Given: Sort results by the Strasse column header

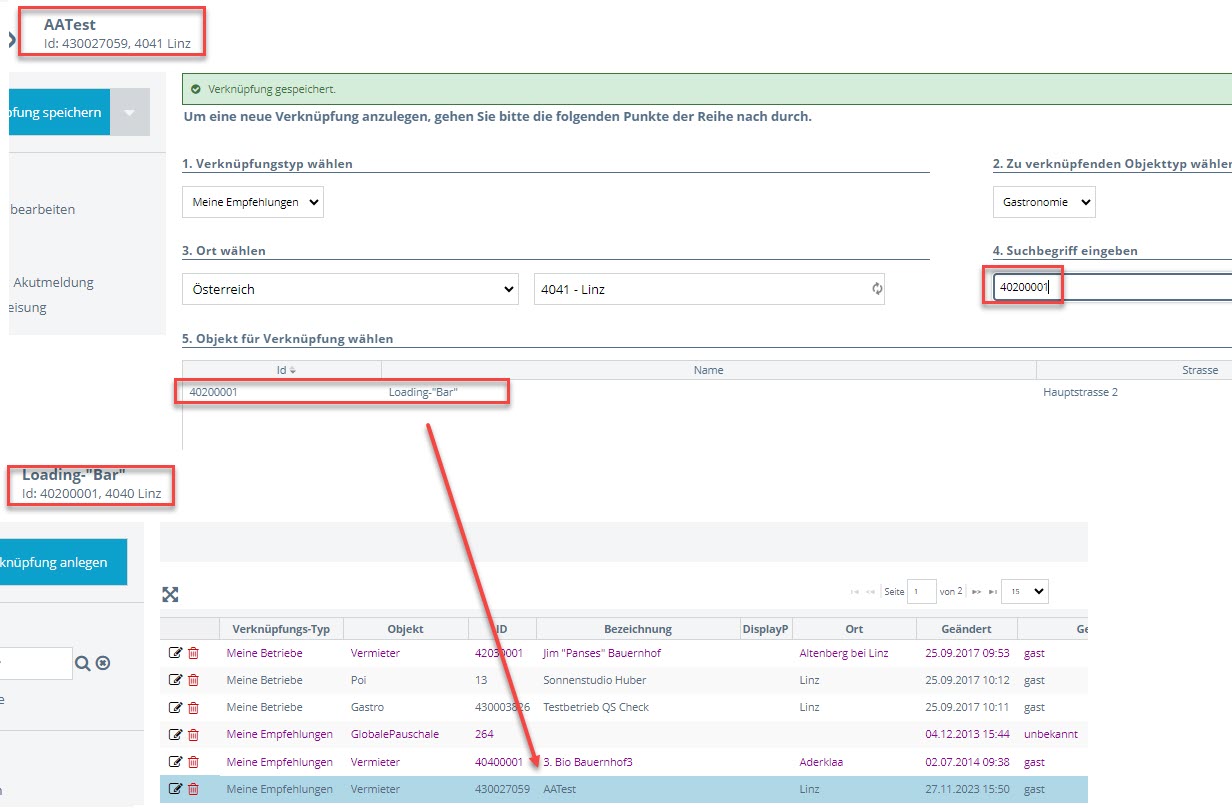Looking at the screenshot, I should click(1134, 370).
